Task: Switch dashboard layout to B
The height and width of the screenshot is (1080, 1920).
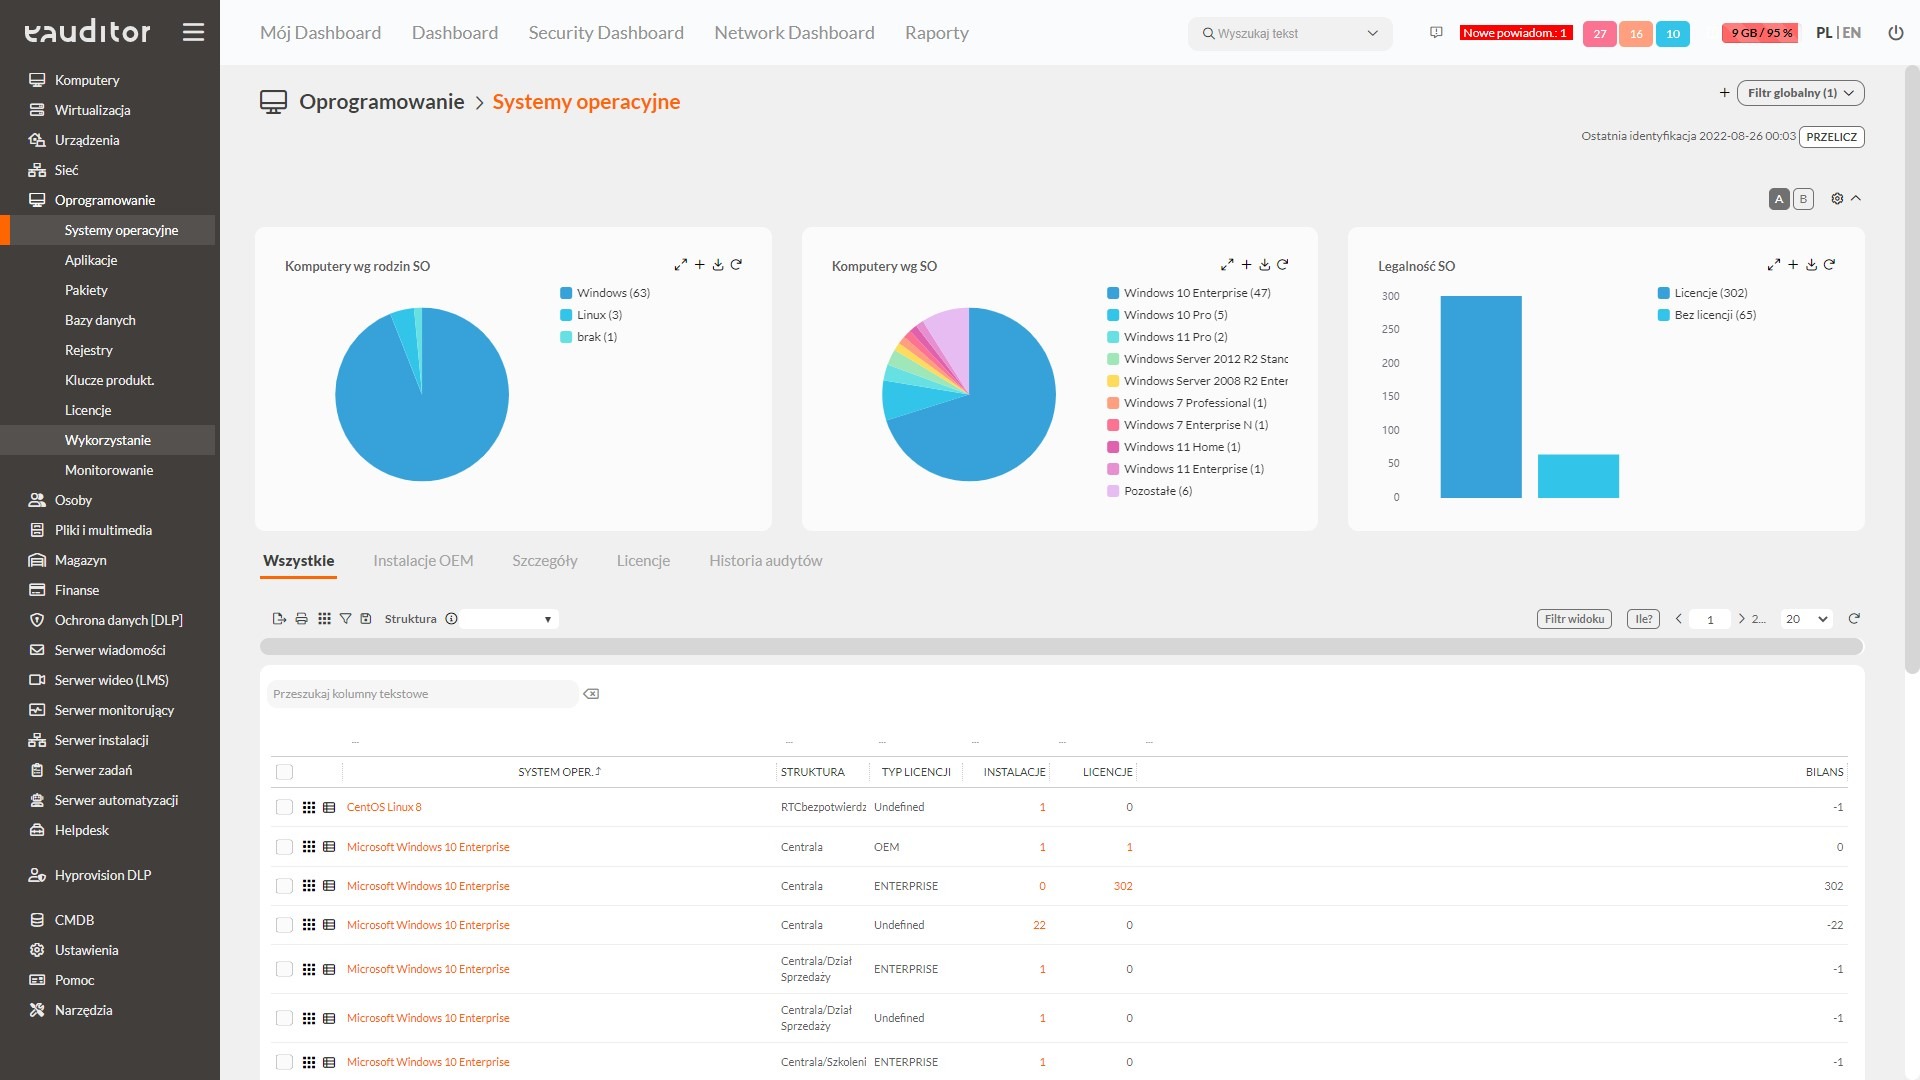Action: point(1803,199)
